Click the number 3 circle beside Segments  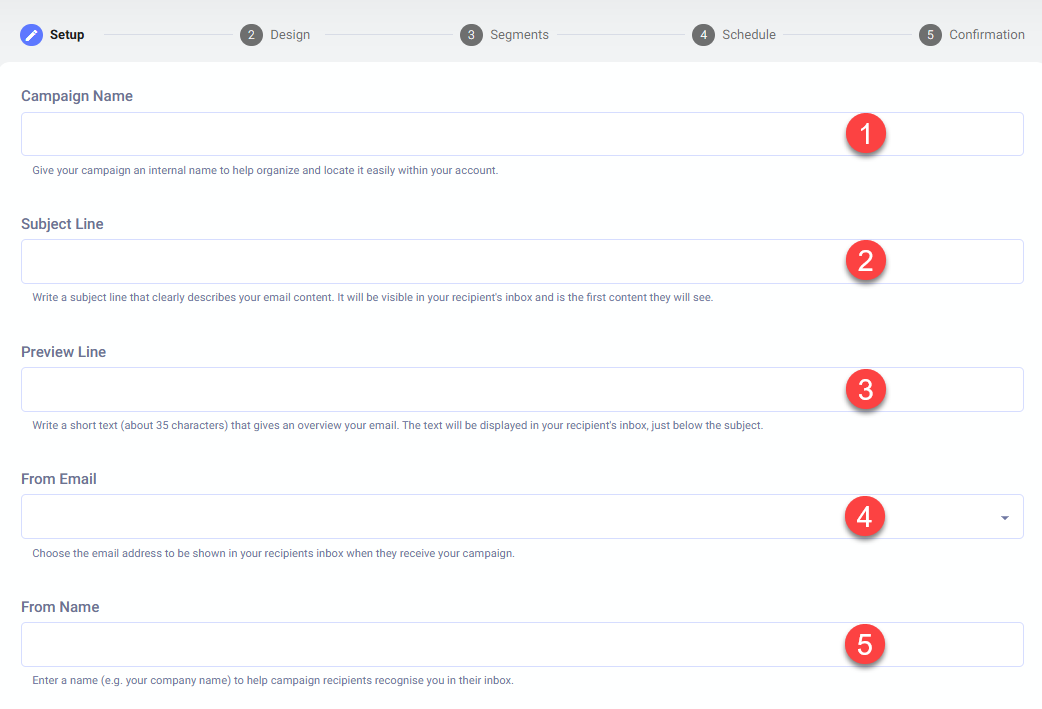click(x=471, y=35)
